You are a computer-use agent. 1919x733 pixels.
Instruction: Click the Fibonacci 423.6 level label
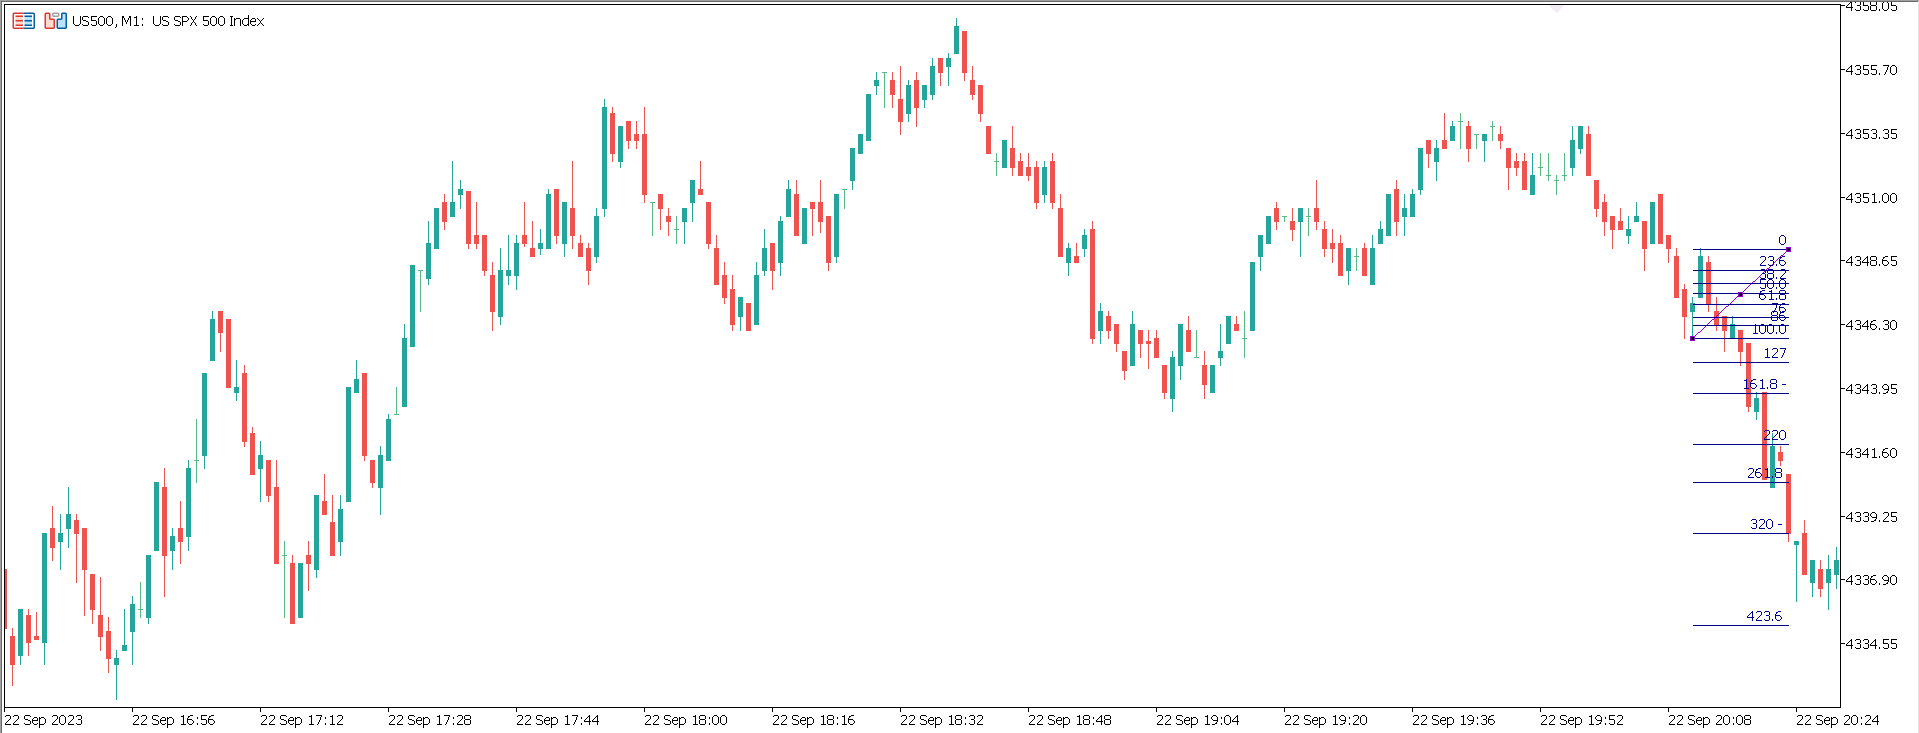tap(1764, 616)
